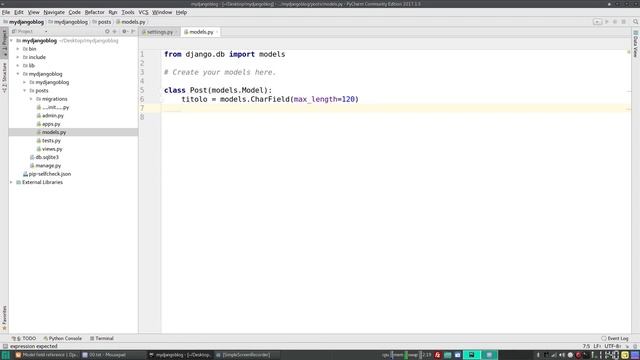
Task: Expand the migrations folder
Action: coord(31,99)
